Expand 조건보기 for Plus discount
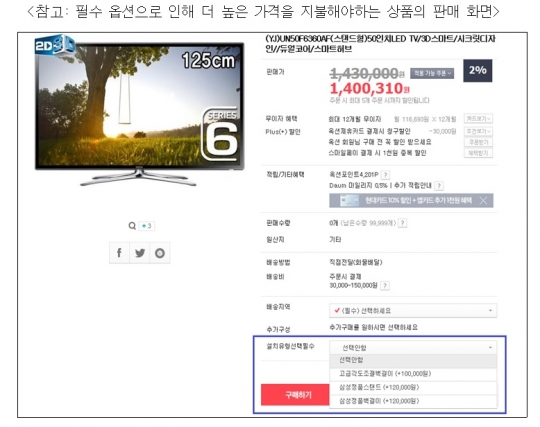540x427 pixels. [478, 131]
